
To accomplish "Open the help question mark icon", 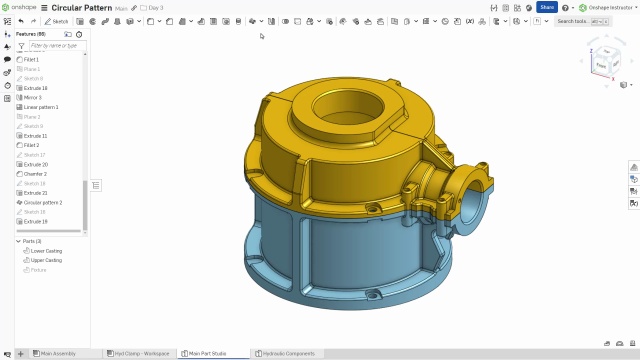I will coord(565,8).
